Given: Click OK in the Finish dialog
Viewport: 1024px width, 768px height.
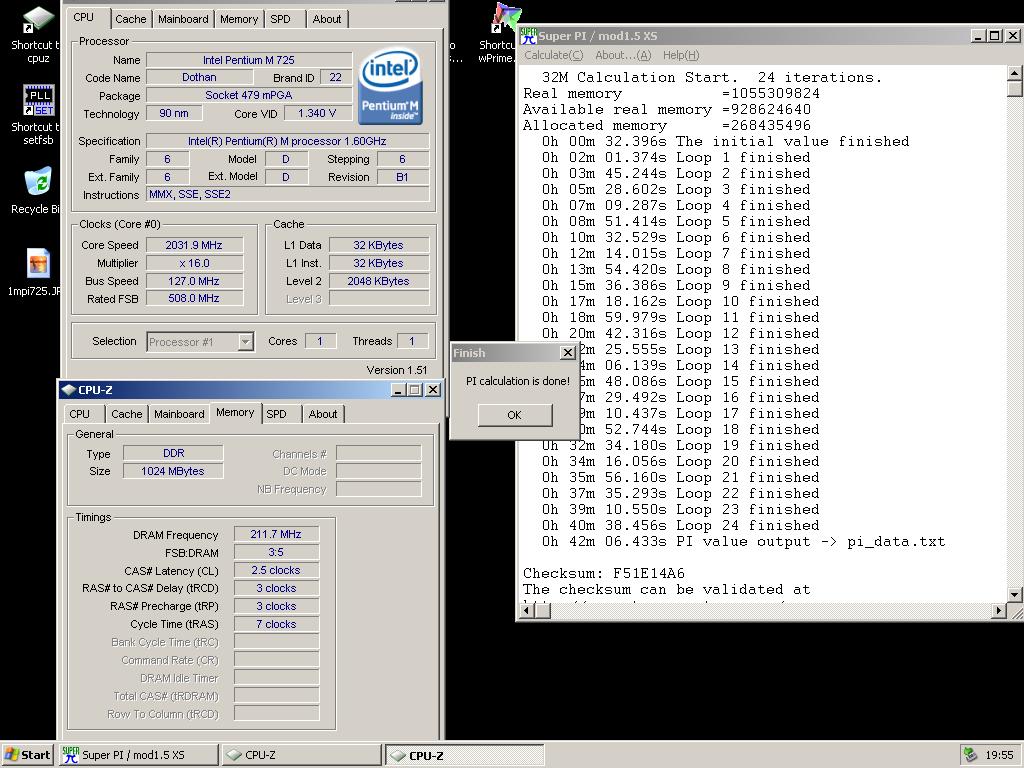Looking at the screenshot, I should (x=515, y=415).
